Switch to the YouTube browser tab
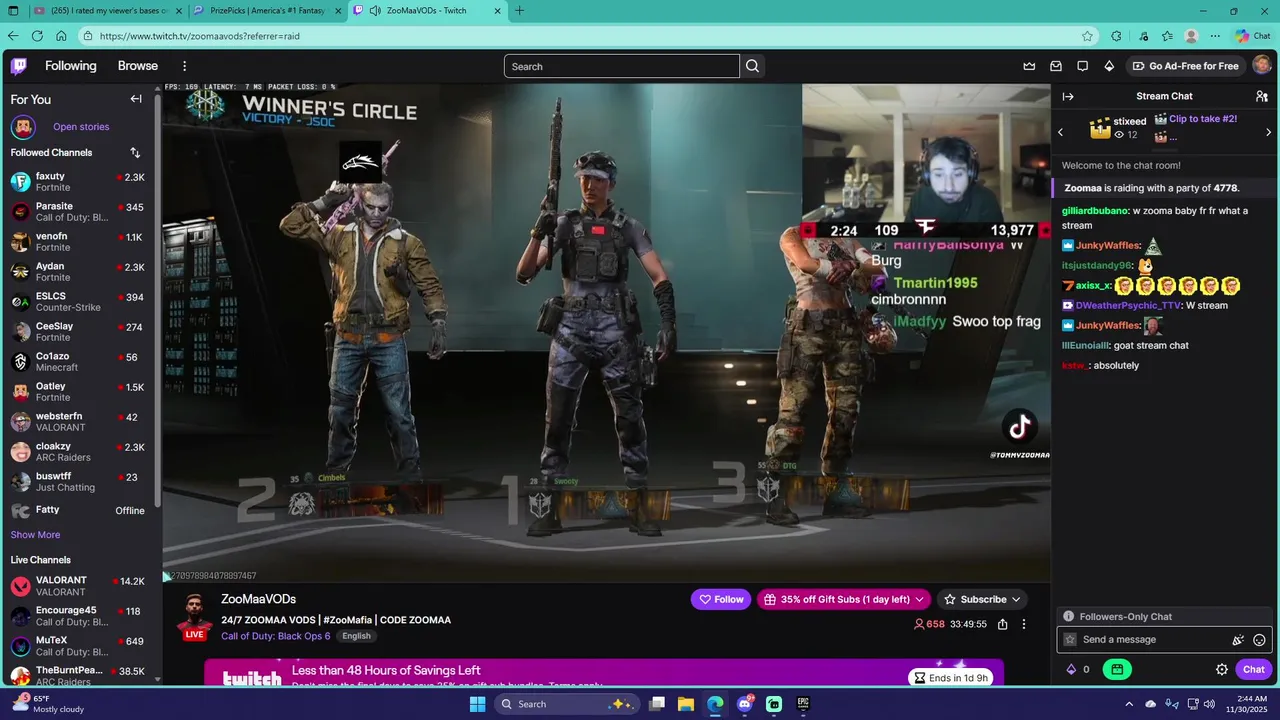The height and width of the screenshot is (720, 1280). 108,11
